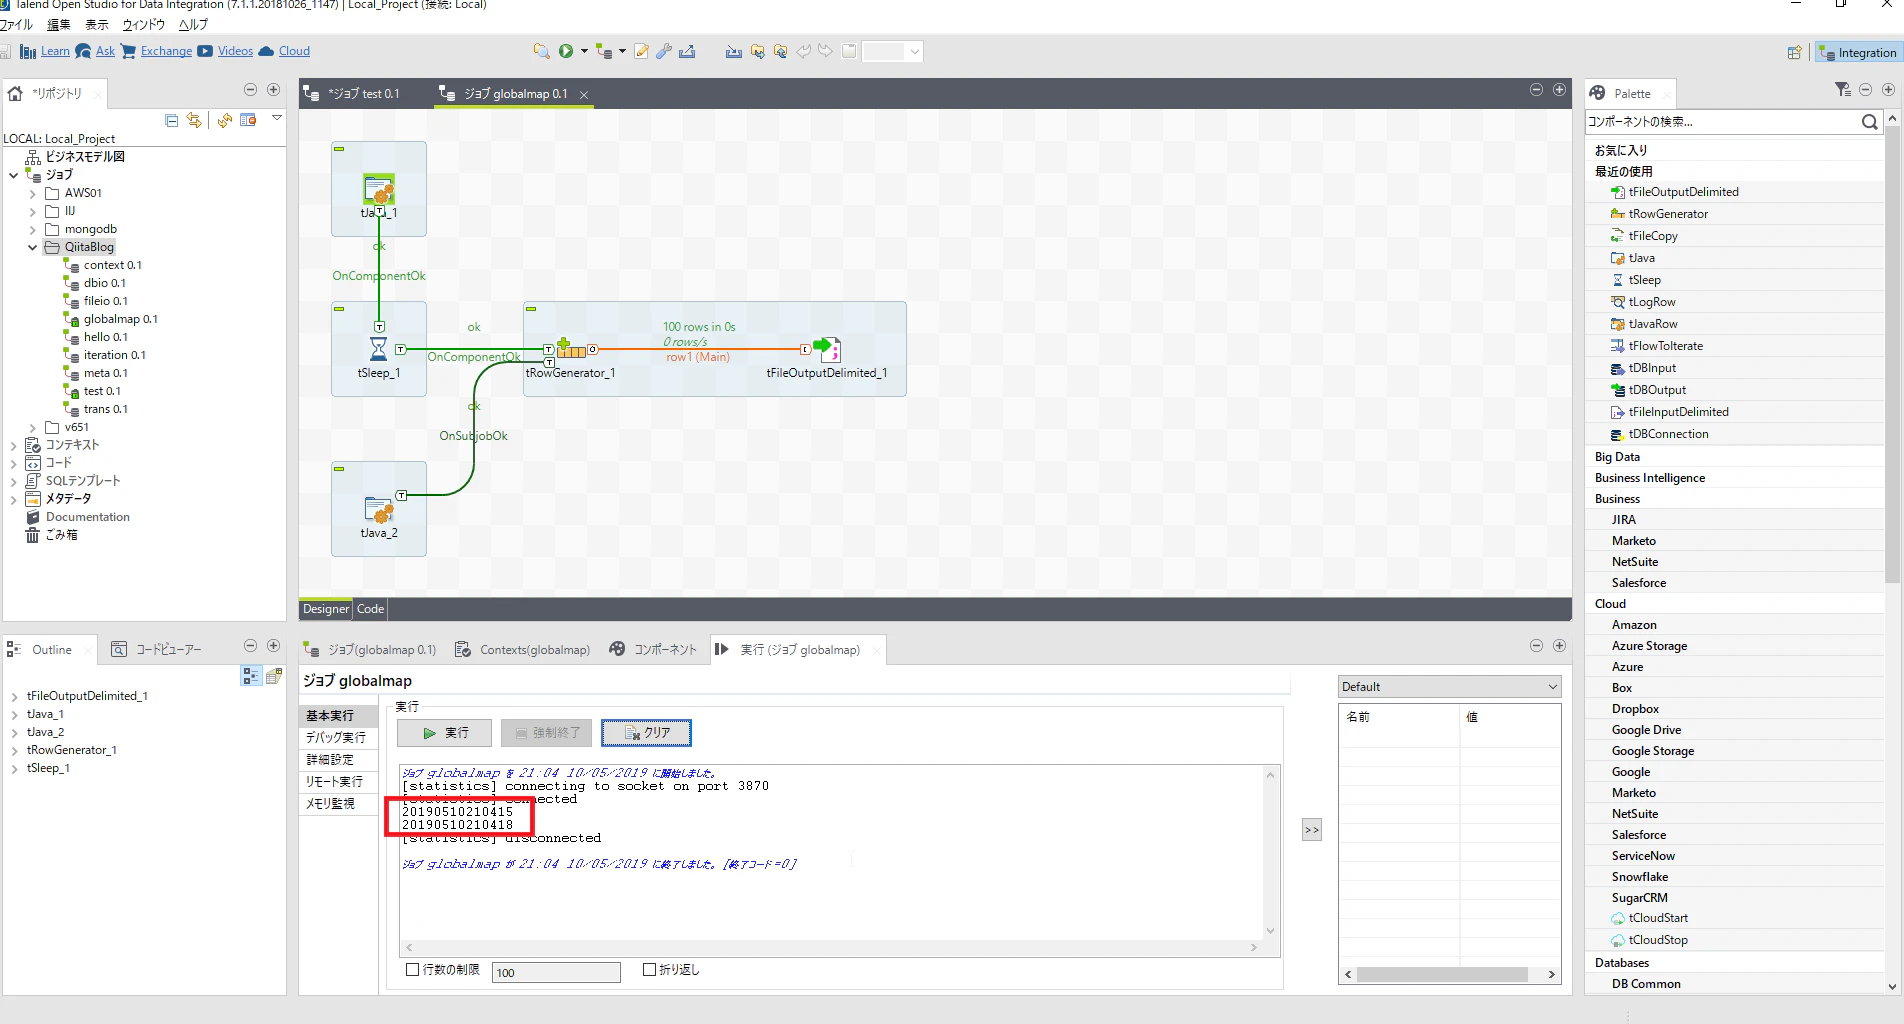Expand tRowGenerator_1 in Outline
This screenshot has height=1024, width=1904.
(x=14, y=750)
